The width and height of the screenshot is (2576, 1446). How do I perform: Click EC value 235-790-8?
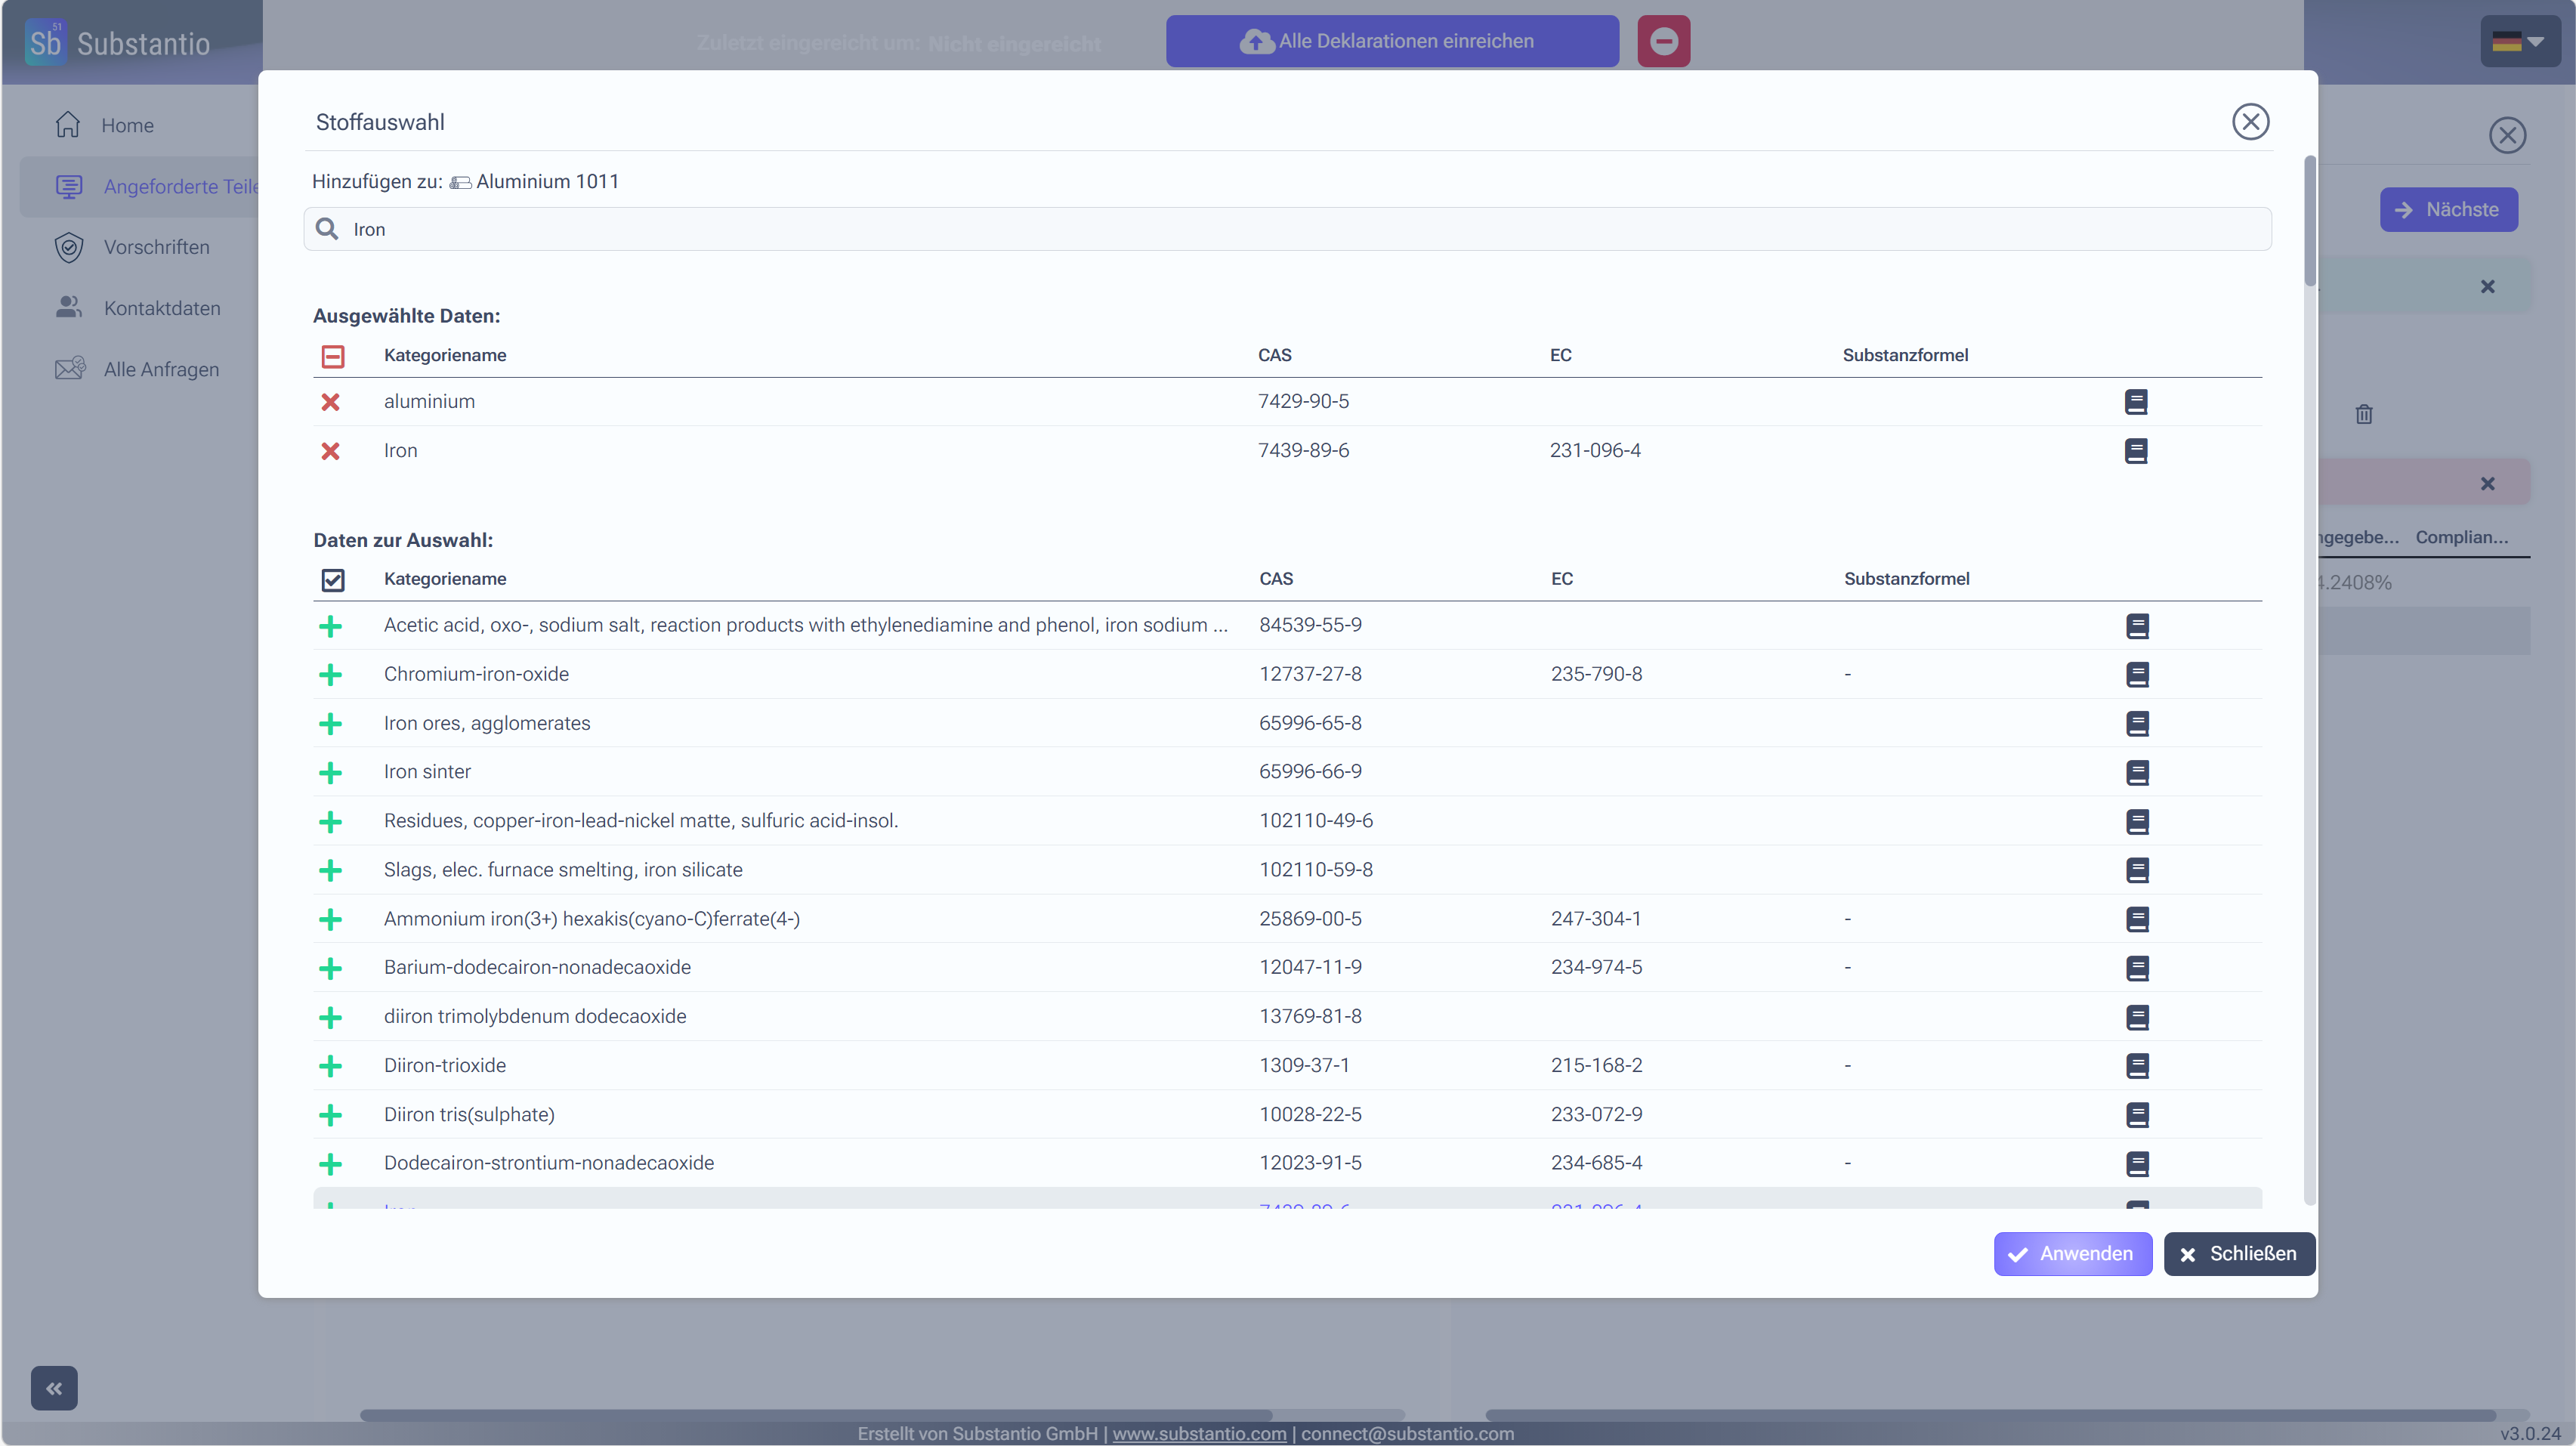(1596, 674)
